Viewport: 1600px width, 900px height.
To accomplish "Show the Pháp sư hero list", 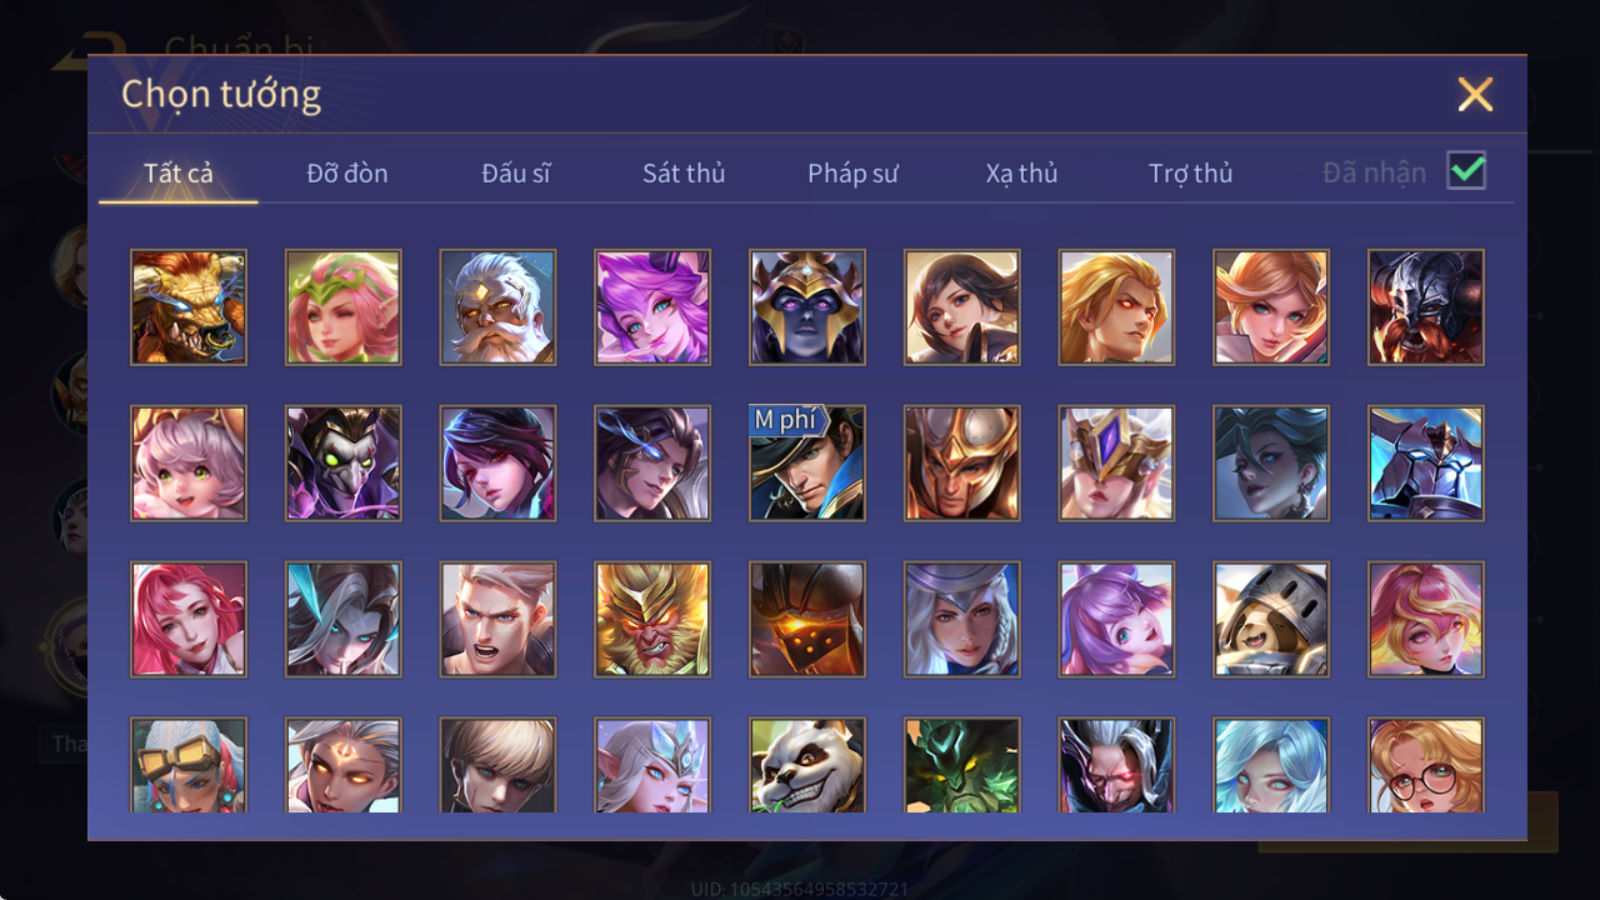I will coord(853,173).
